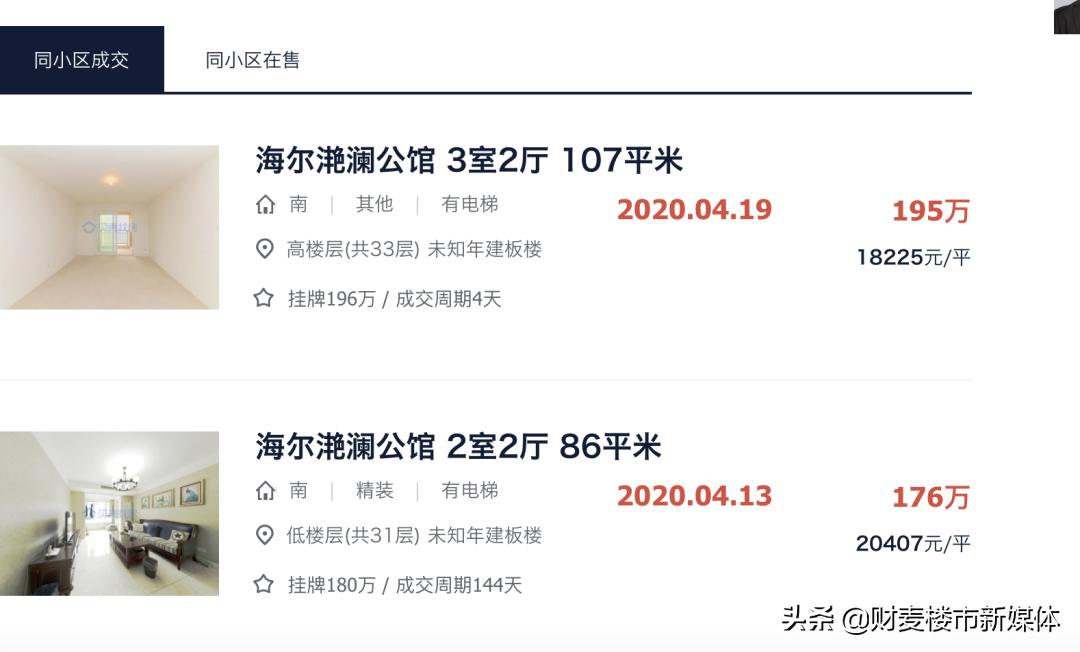Click the date 2020.04.13
Image resolution: width=1080 pixels, height=652 pixels.
coord(695,496)
